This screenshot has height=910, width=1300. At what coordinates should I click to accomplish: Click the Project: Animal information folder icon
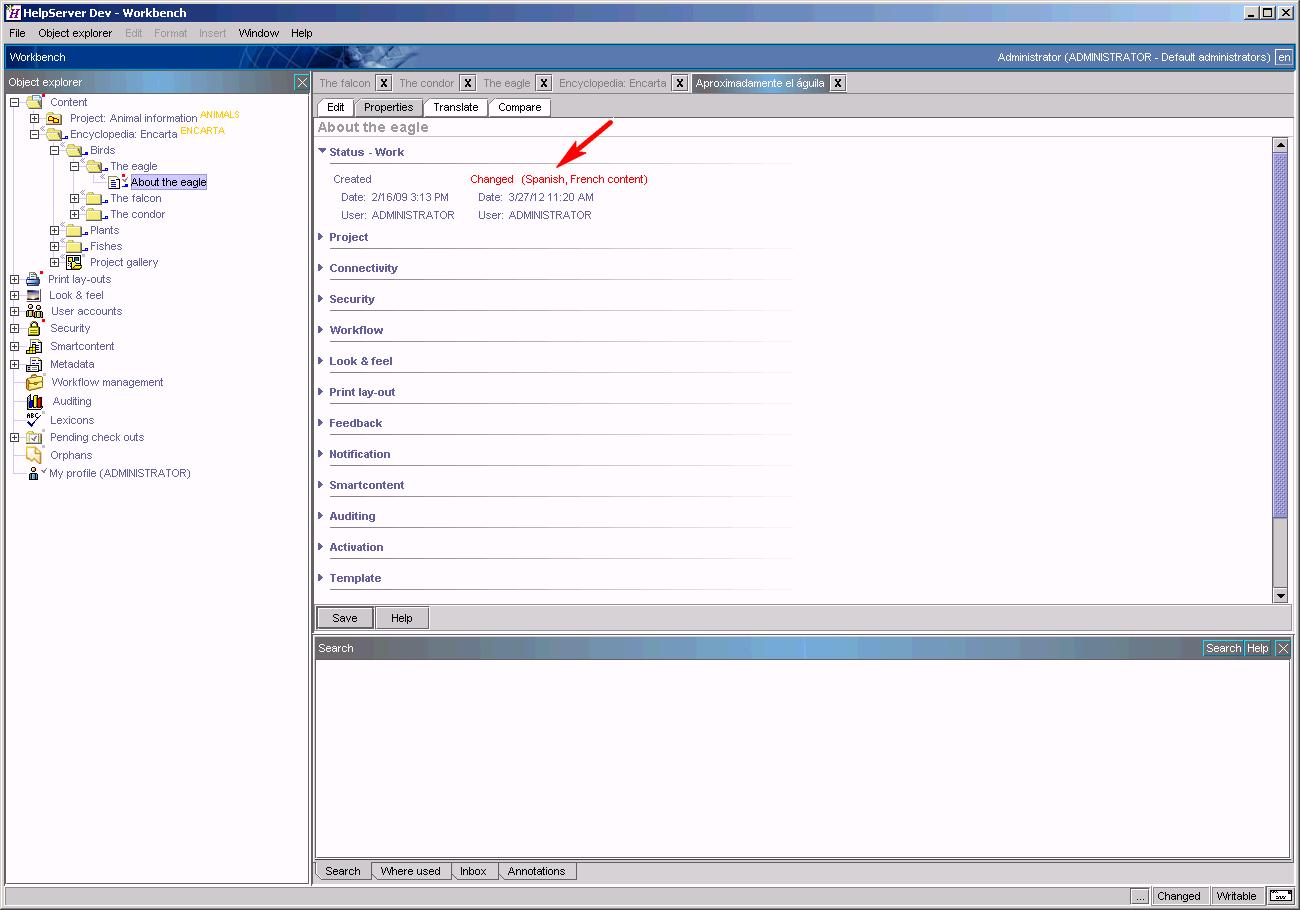[x=54, y=118]
